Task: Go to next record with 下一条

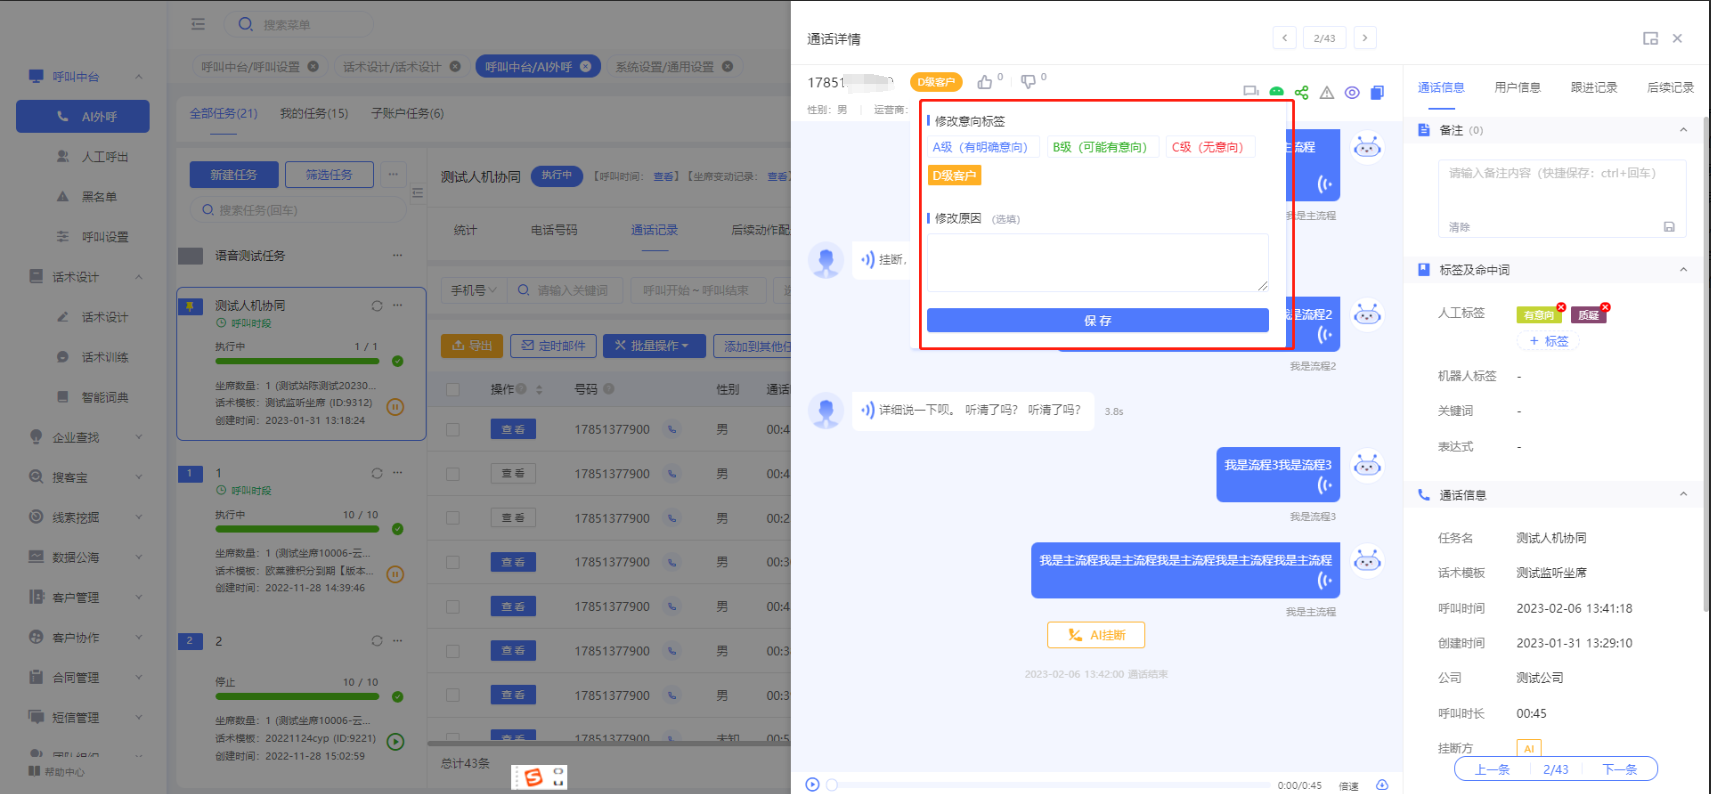Action: pyautogui.click(x=1619, y=769)
